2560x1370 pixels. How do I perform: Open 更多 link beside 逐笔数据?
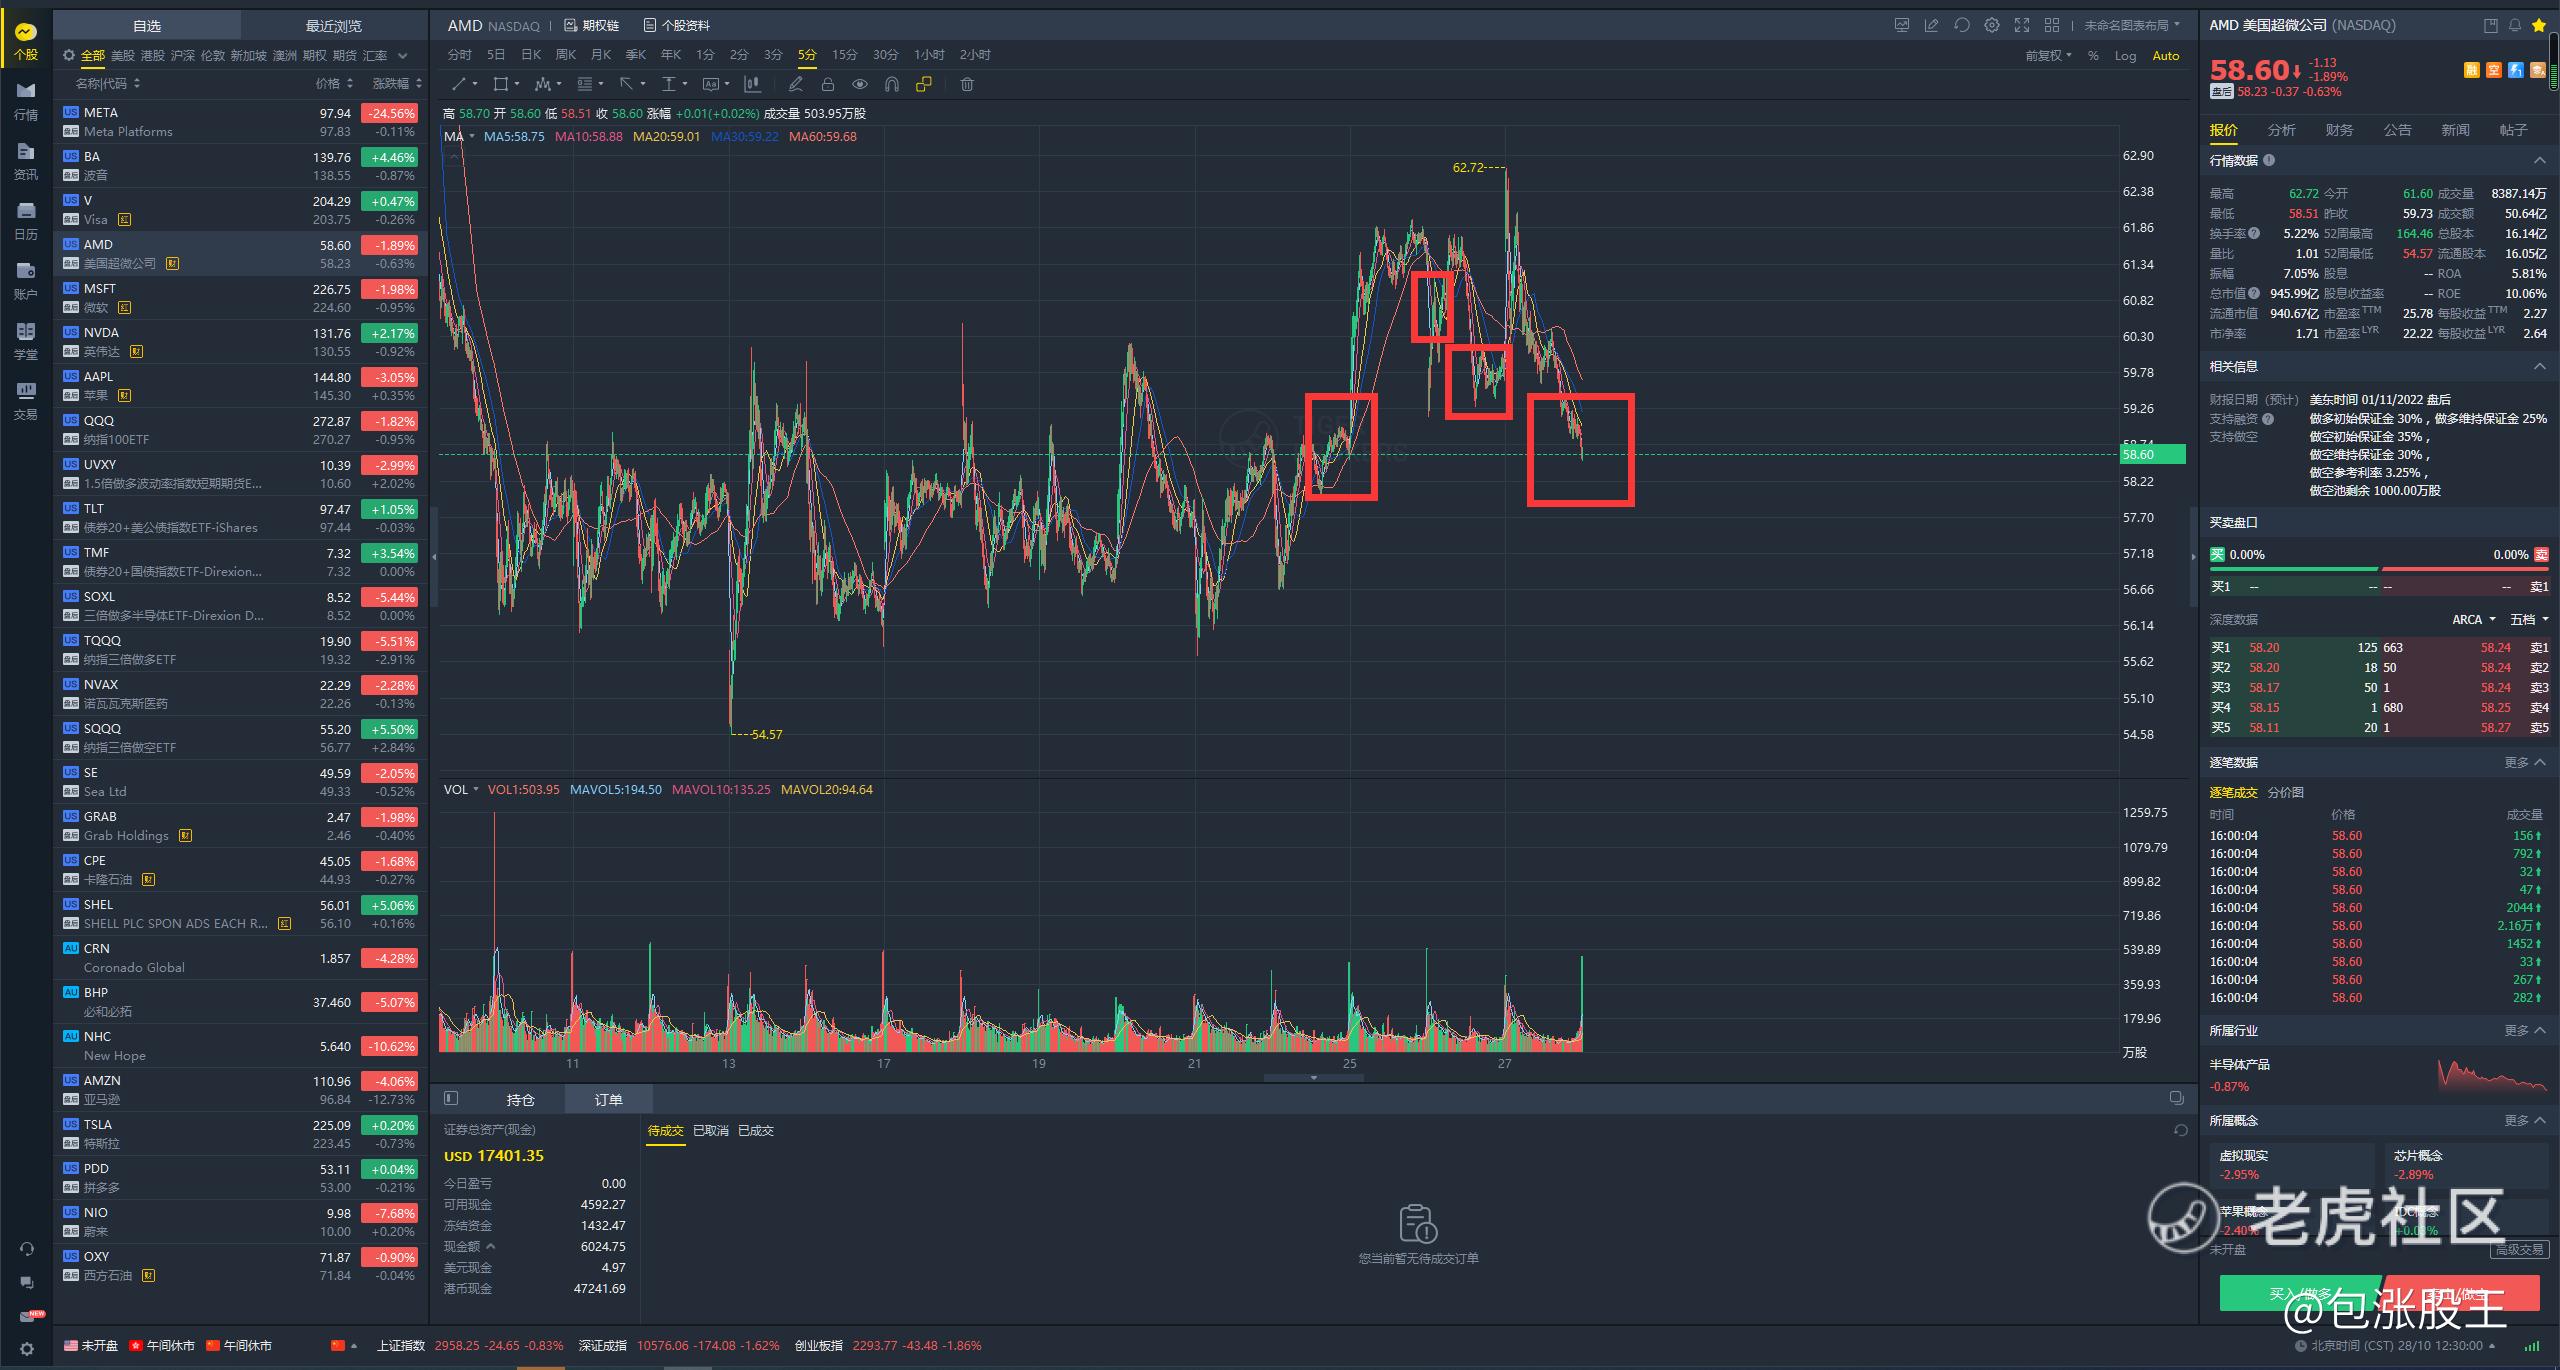[x=2516, y=762]
